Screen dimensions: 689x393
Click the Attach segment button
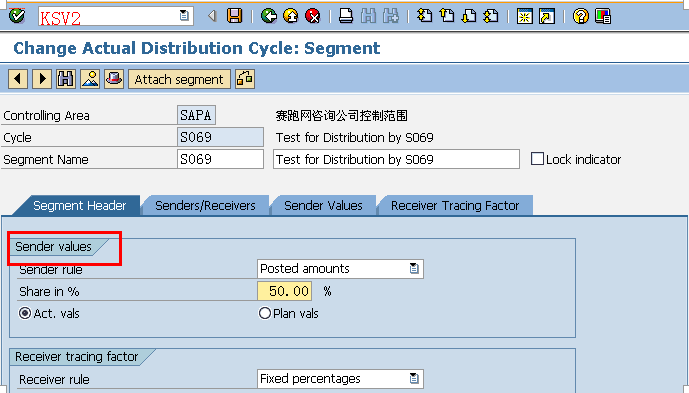(x=179, y=79)
